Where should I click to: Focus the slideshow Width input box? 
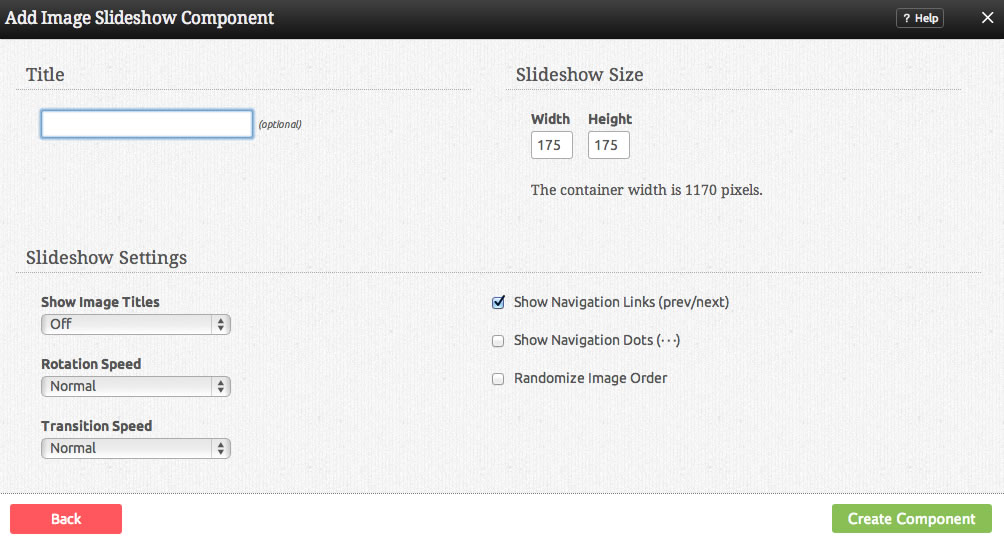pyautogui.click(x=551, y=145)
